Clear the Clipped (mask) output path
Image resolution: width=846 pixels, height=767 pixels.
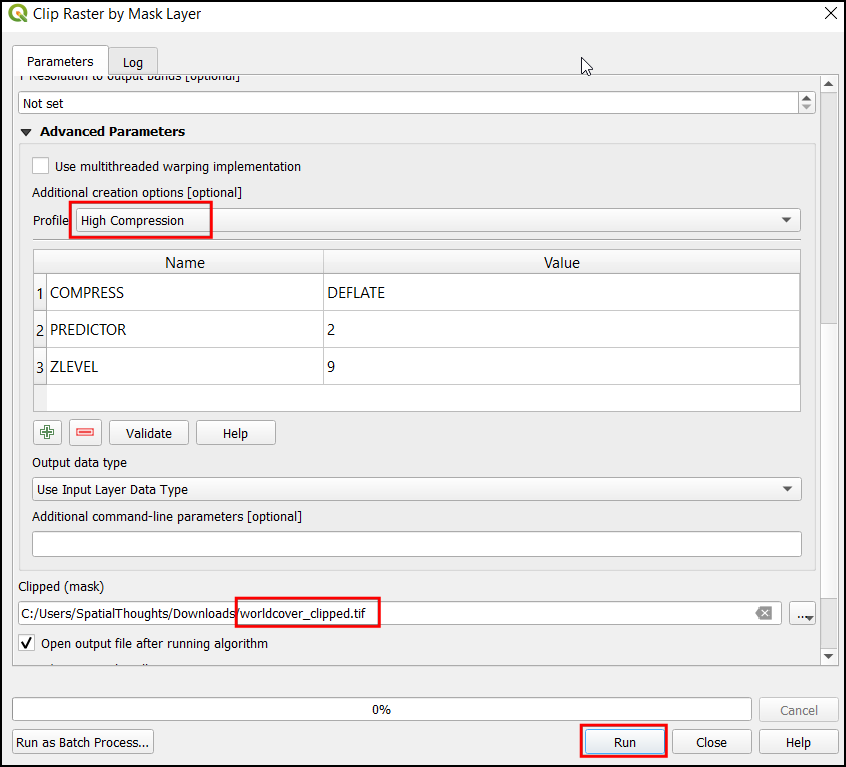point(764,613)
